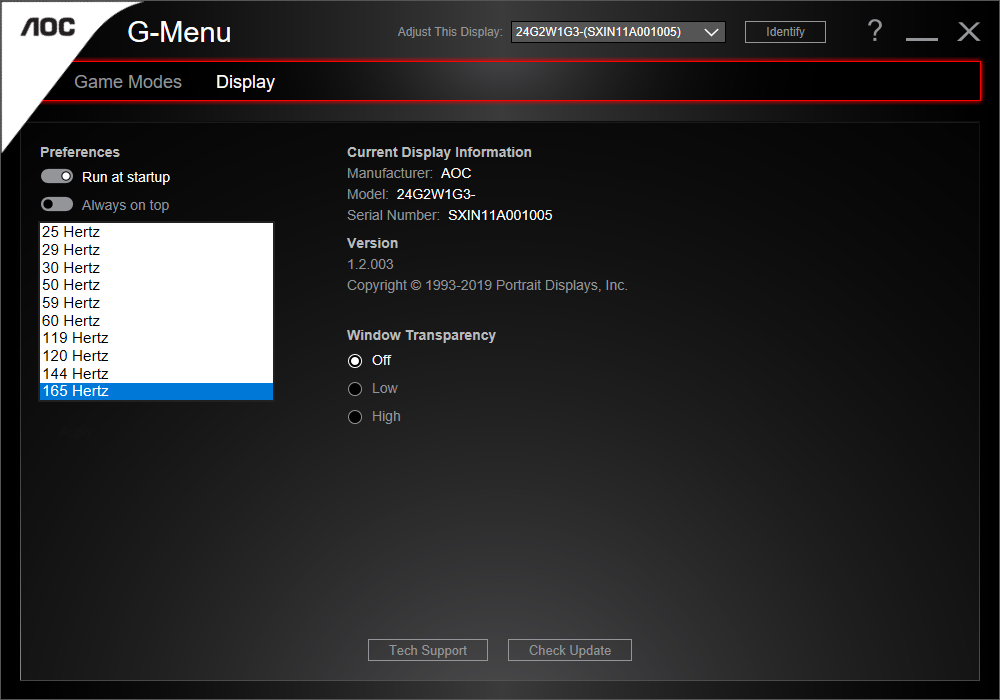This screenshot has width=1000, height=700.
Task: Select 59 Hertz refresh rate
Action: pos(156,303)
